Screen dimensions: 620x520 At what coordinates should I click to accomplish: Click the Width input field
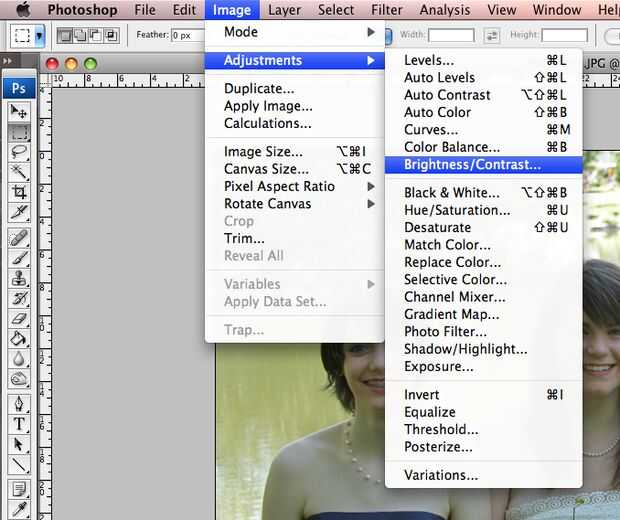(x=451, y=36)
